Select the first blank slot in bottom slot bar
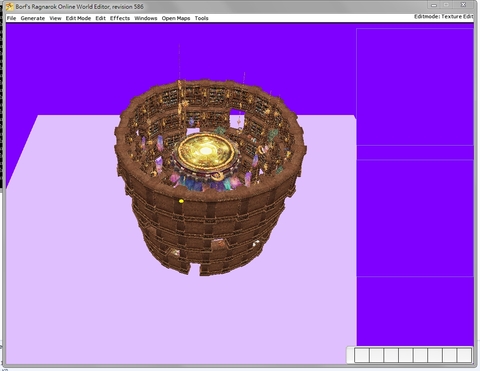 (362, 355)
